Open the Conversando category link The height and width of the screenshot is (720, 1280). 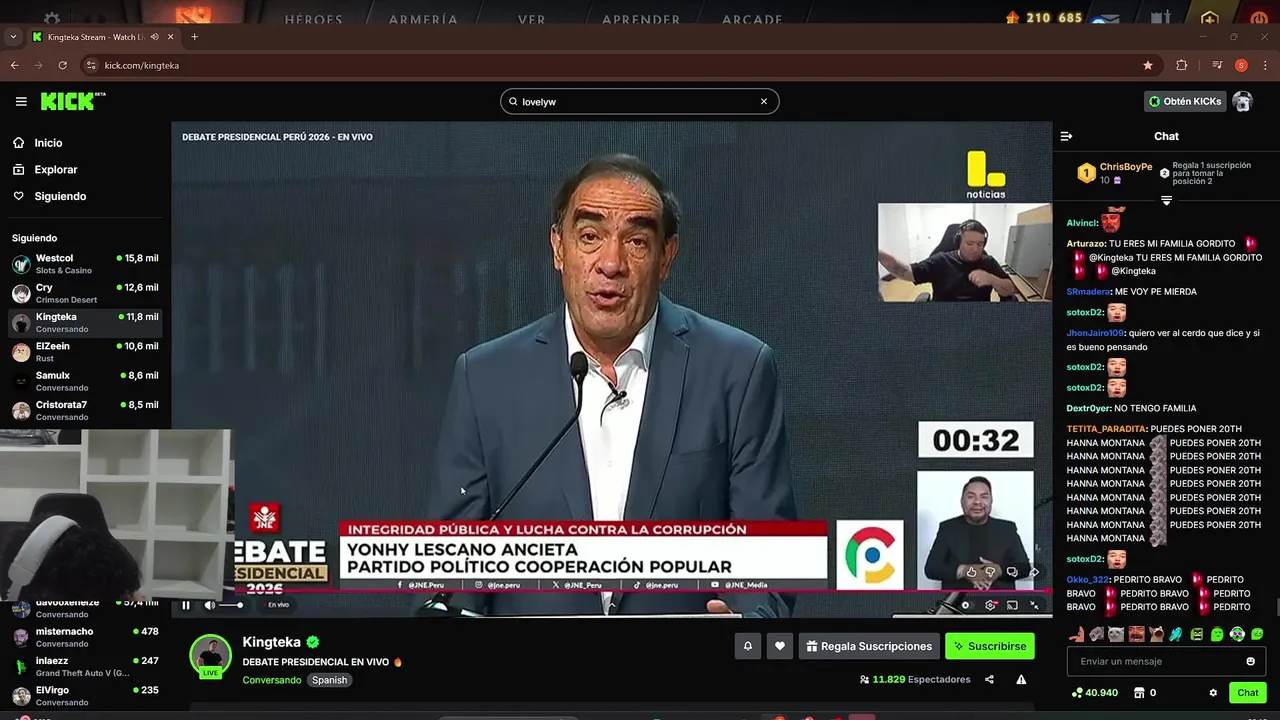coord(272,680)
